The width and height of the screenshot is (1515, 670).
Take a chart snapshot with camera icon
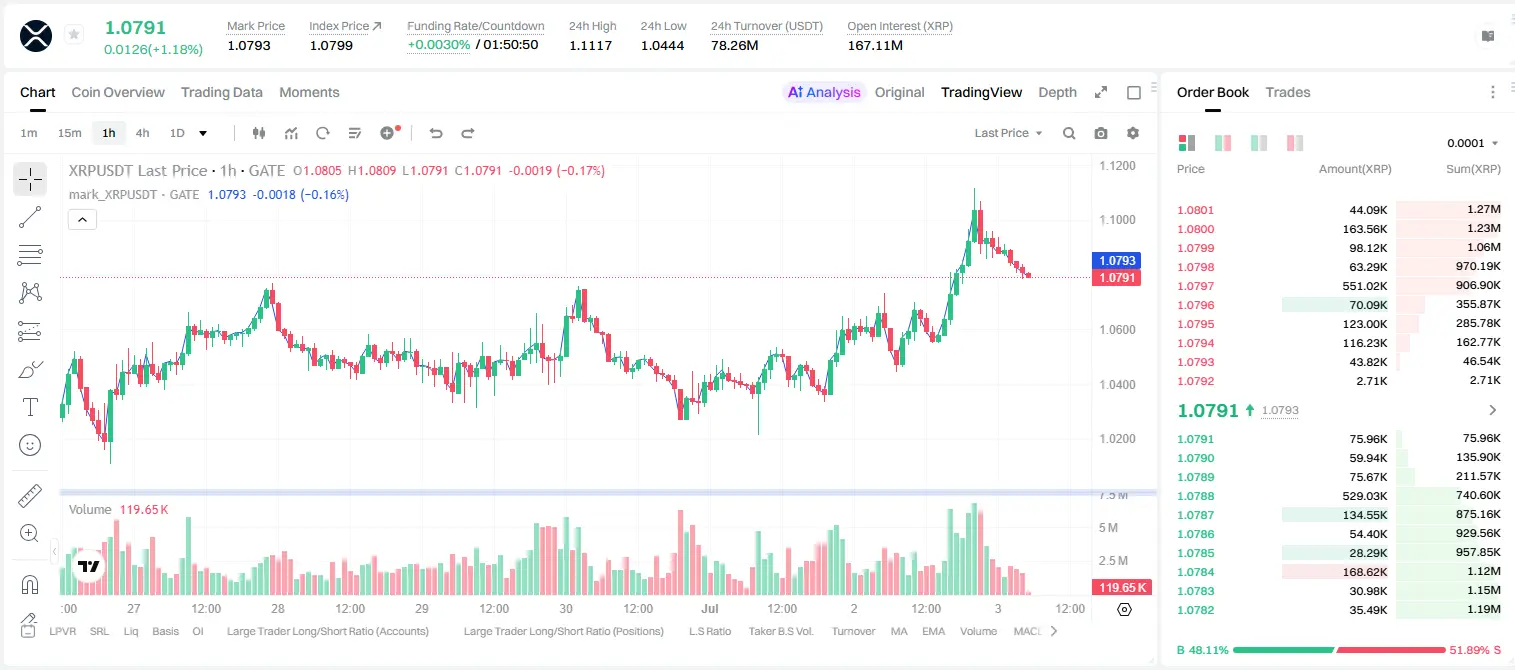click(x=1101, y=133)
